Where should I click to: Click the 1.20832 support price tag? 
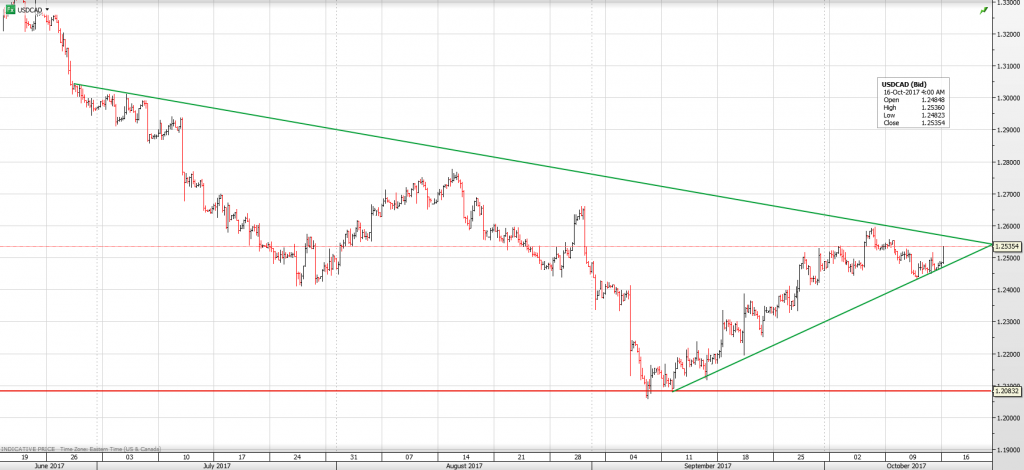click(x=1006, y=390)
